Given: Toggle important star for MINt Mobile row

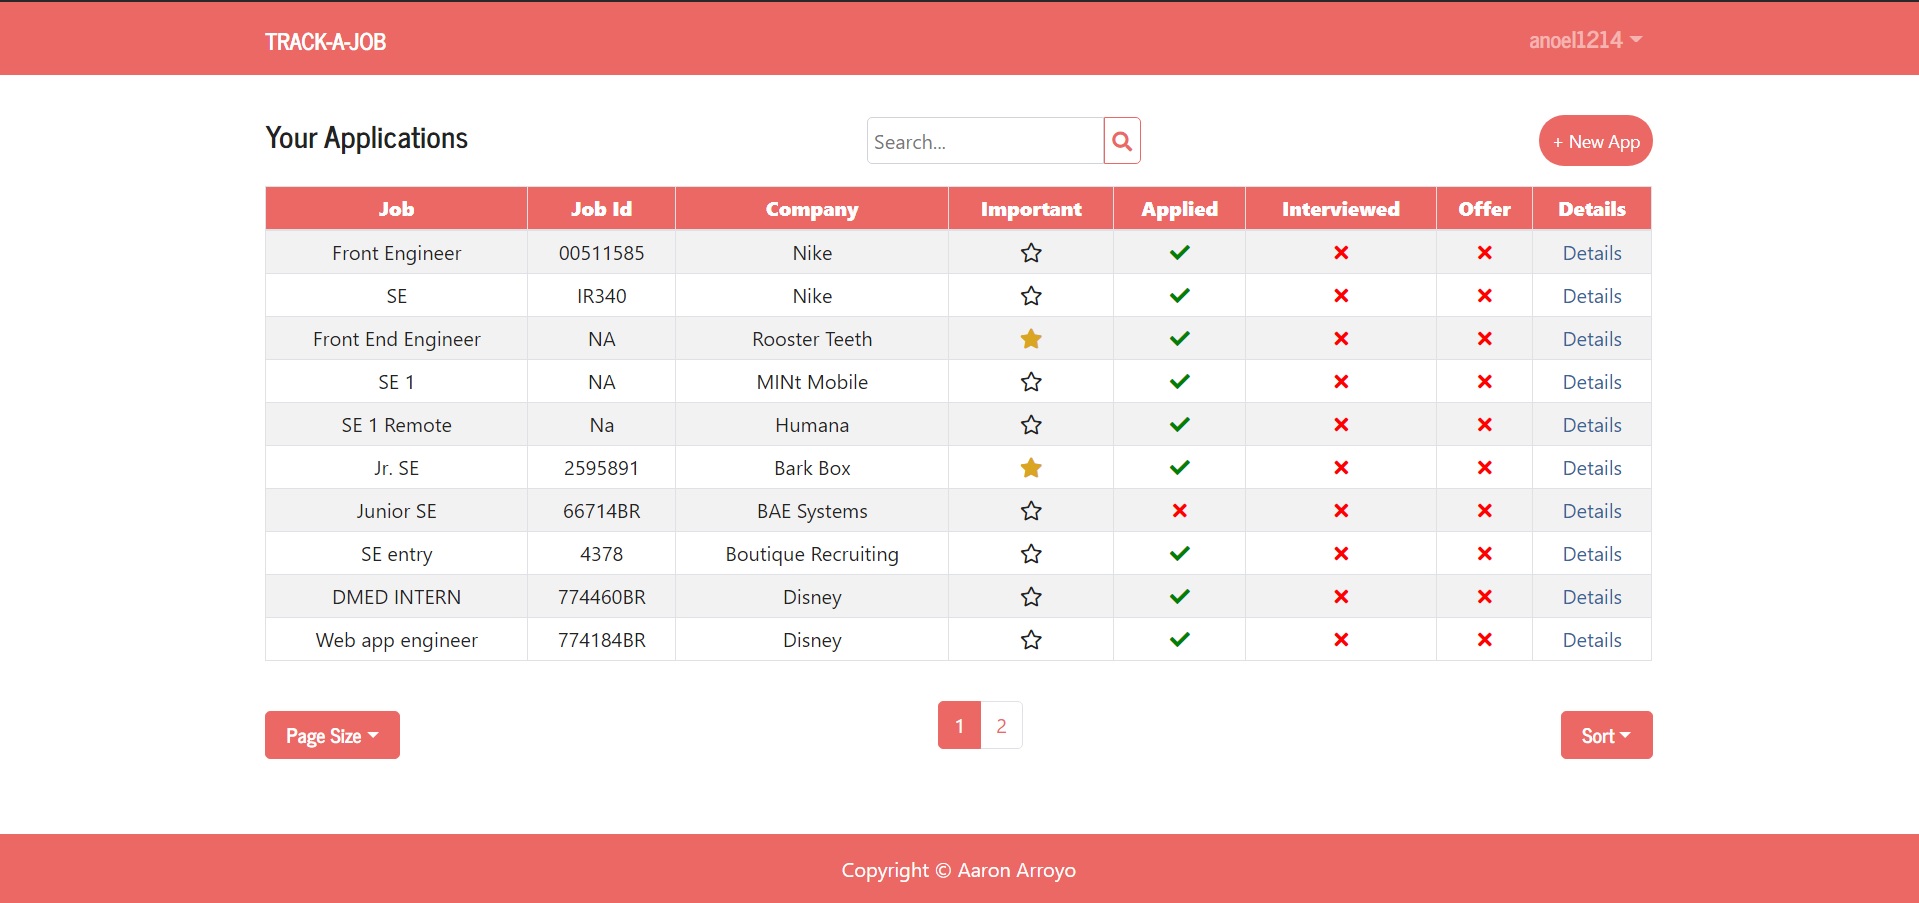Looking at the screenshot, I should tap(1031, 382).
